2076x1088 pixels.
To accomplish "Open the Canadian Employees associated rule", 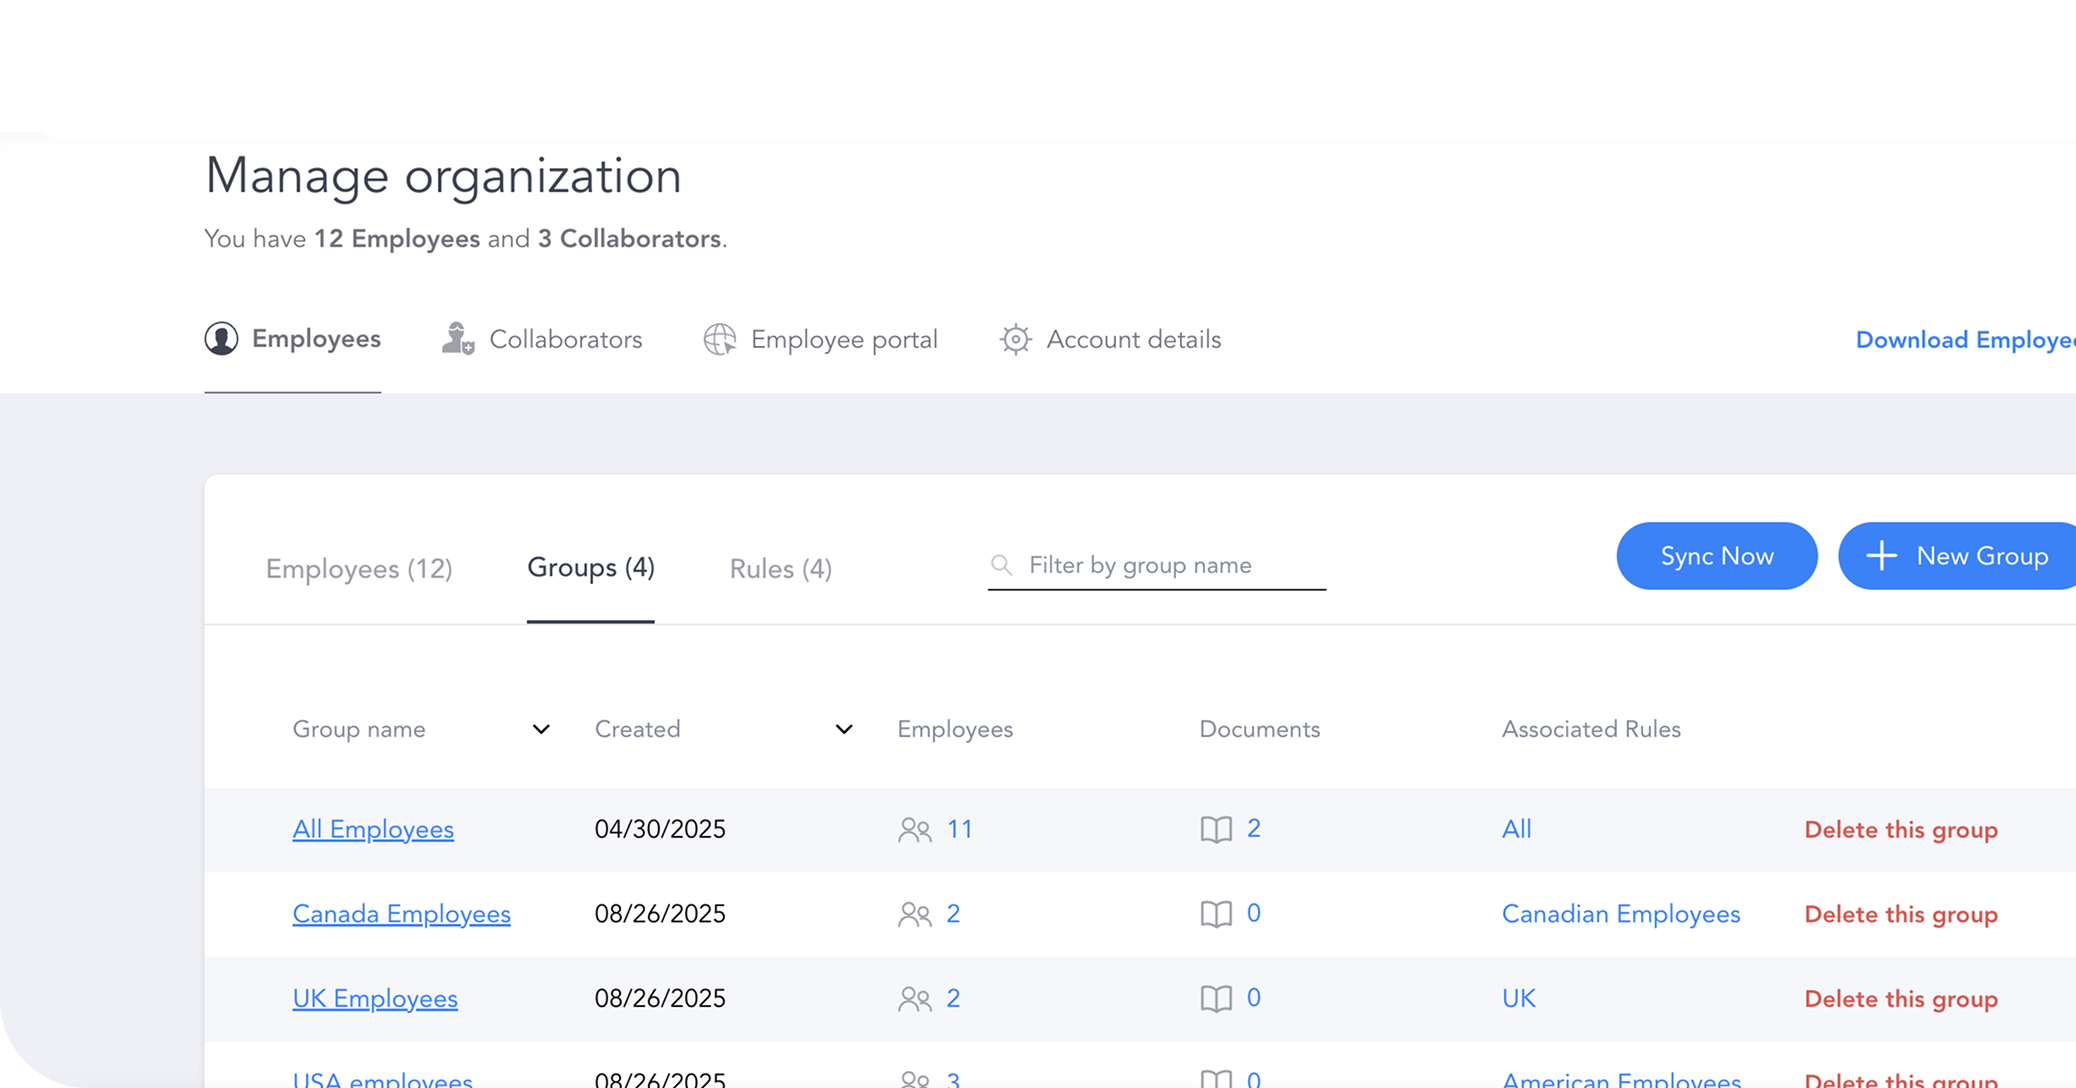I will tap(1620, 914).
